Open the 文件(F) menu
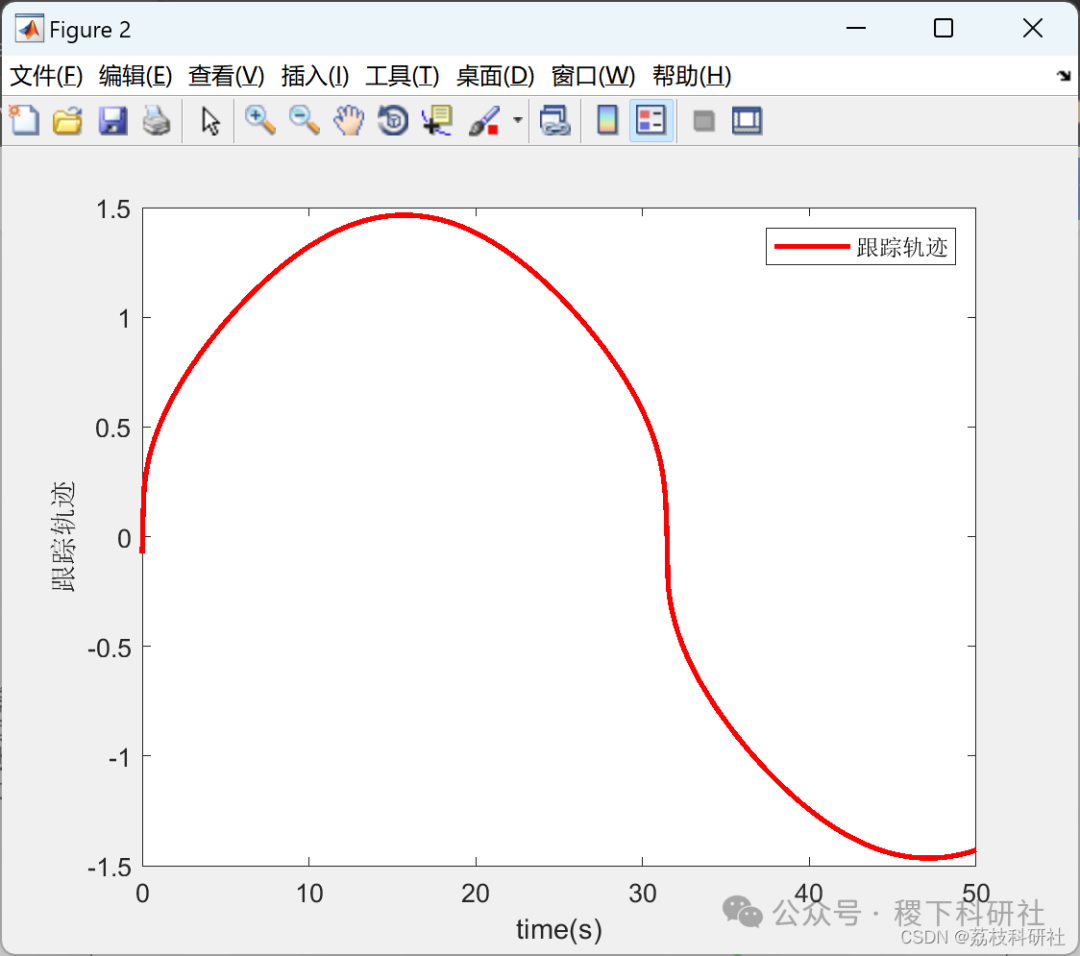1080x956 pixels. point(46,76)
